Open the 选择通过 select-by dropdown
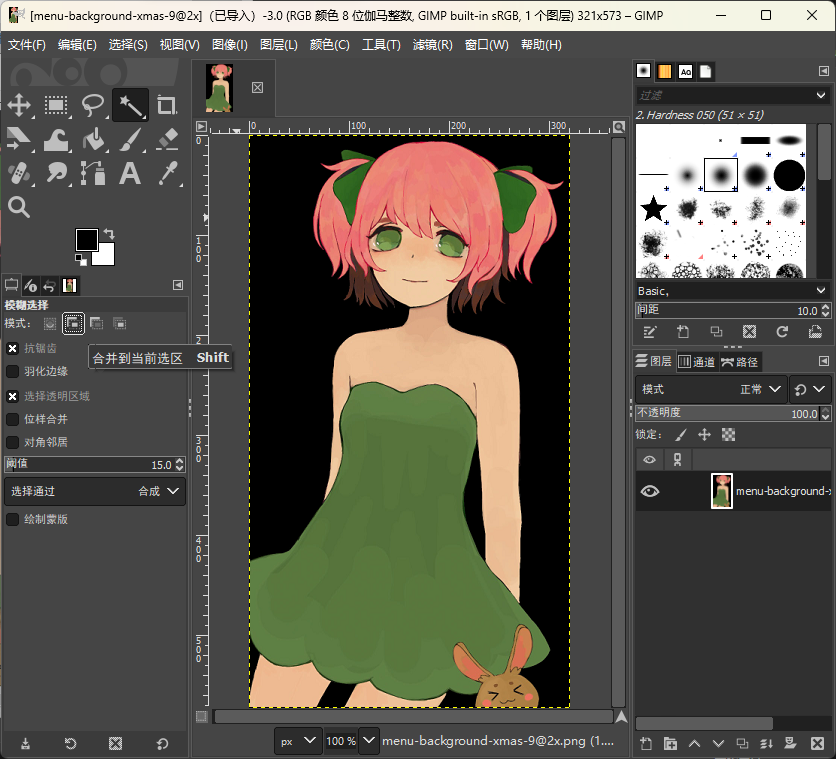 tap(95, 491)
